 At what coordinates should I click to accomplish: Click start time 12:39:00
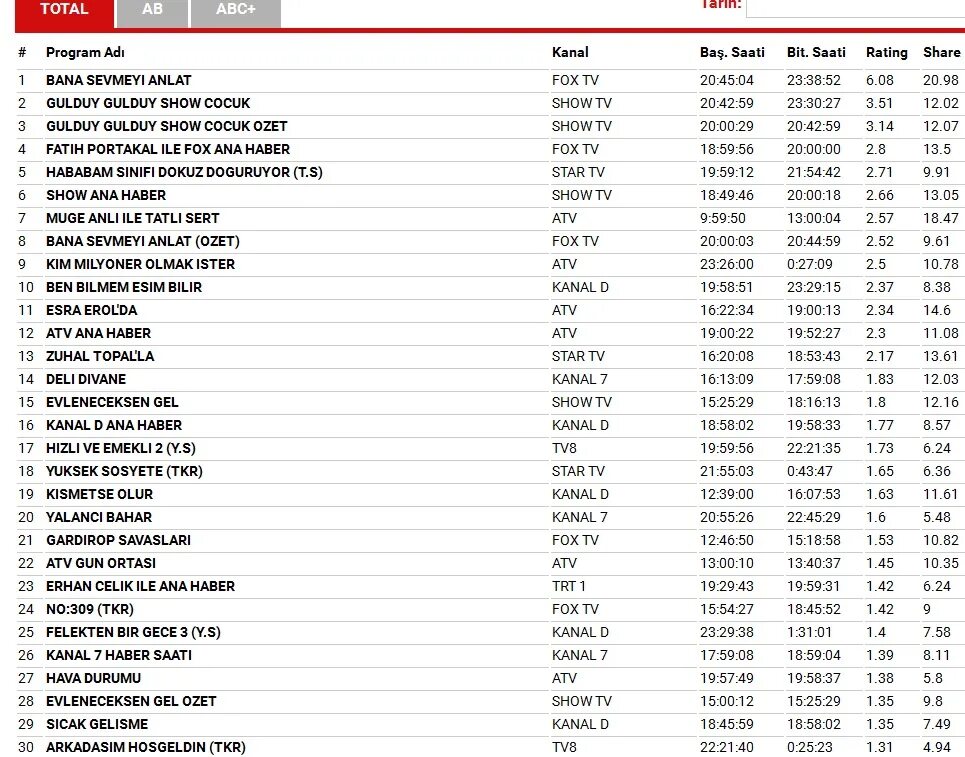pyautogui.click(x=727, y=494)
